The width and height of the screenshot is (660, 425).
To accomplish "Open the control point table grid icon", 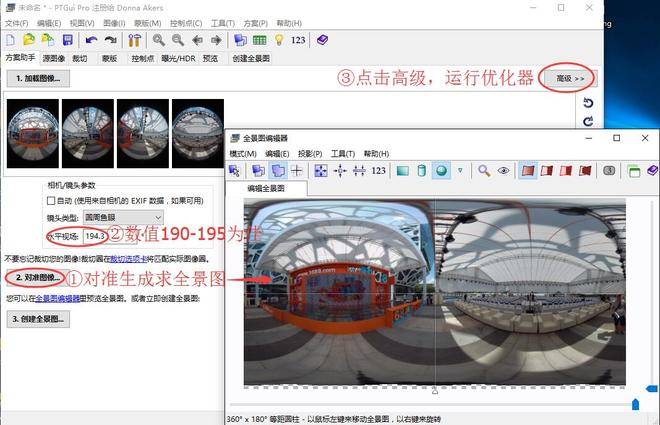I will point(260,40).
